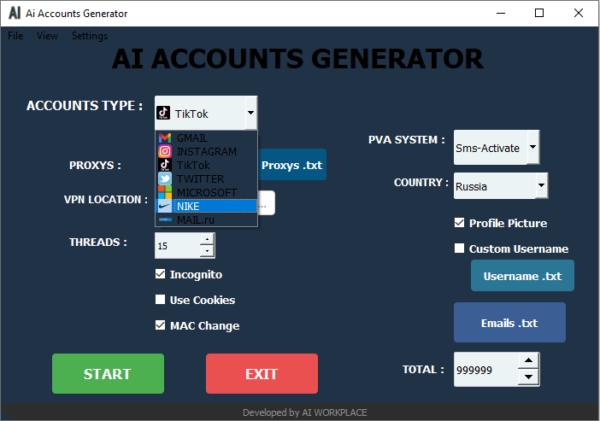The width and height of the screenshot is (600, 421).
Task: Click the AI app logo in title bar
Action: click(x=15, y=13)
